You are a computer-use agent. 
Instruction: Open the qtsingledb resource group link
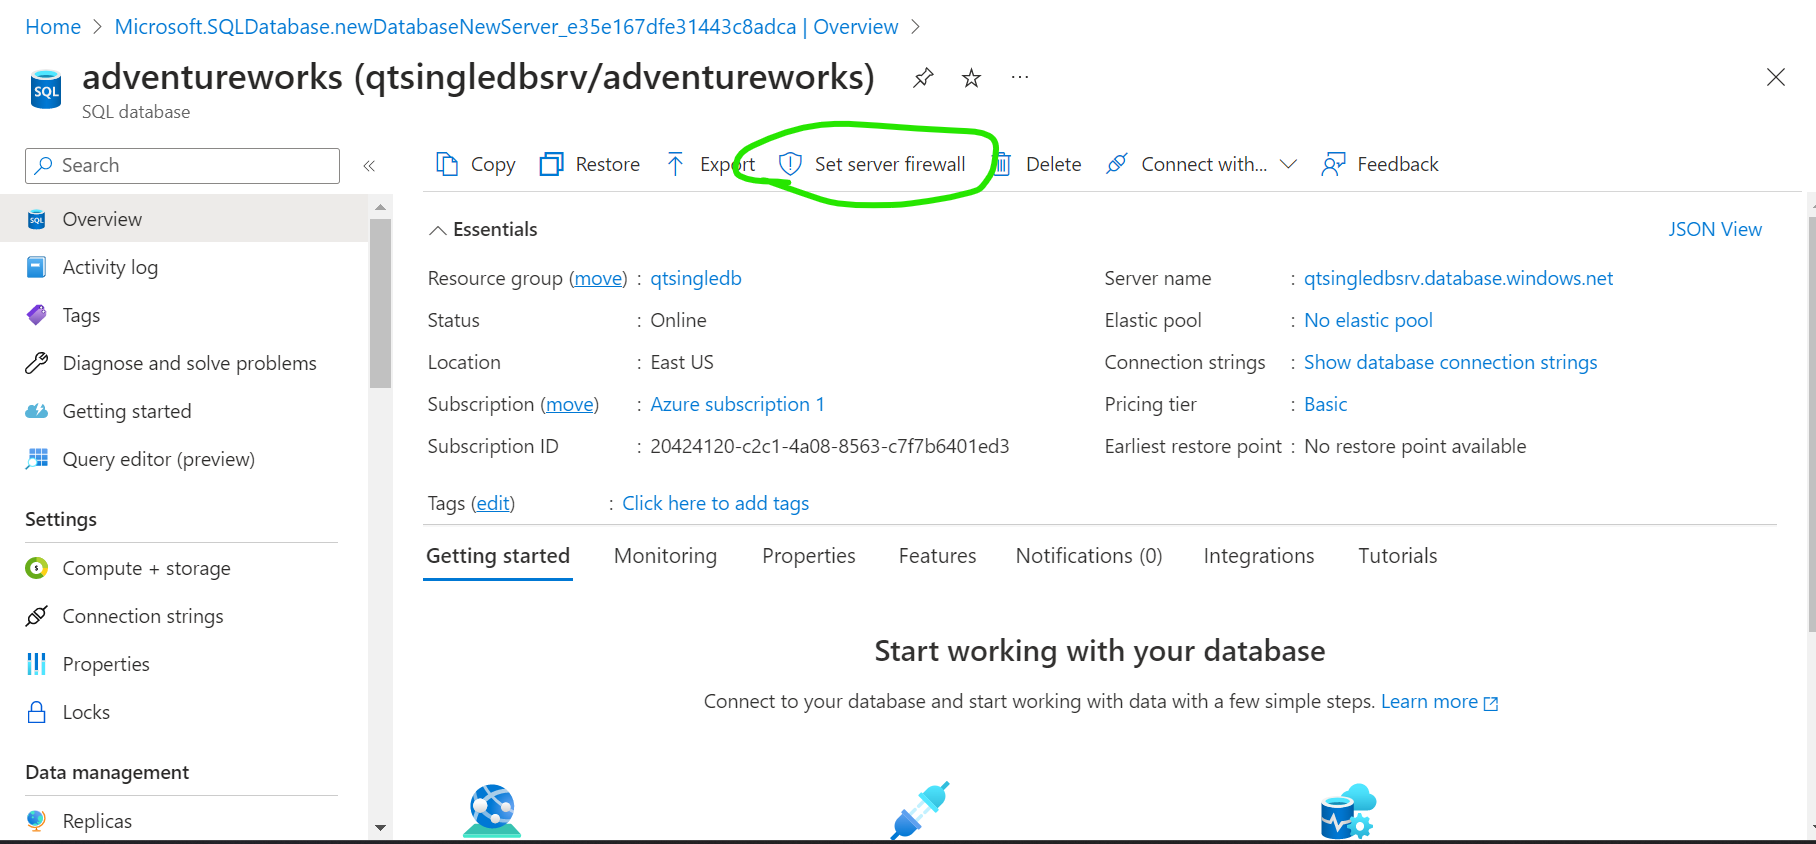click(x=696, y=278)
